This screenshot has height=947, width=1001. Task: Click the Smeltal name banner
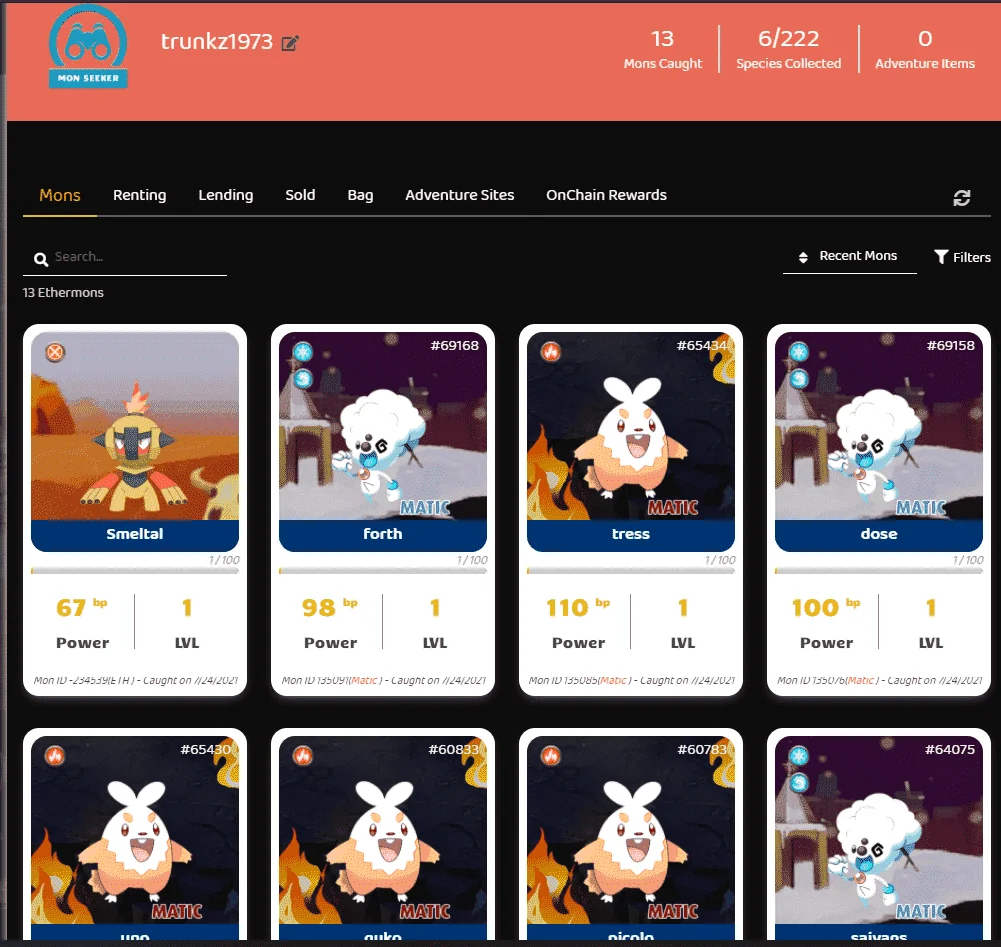point(135,535)
